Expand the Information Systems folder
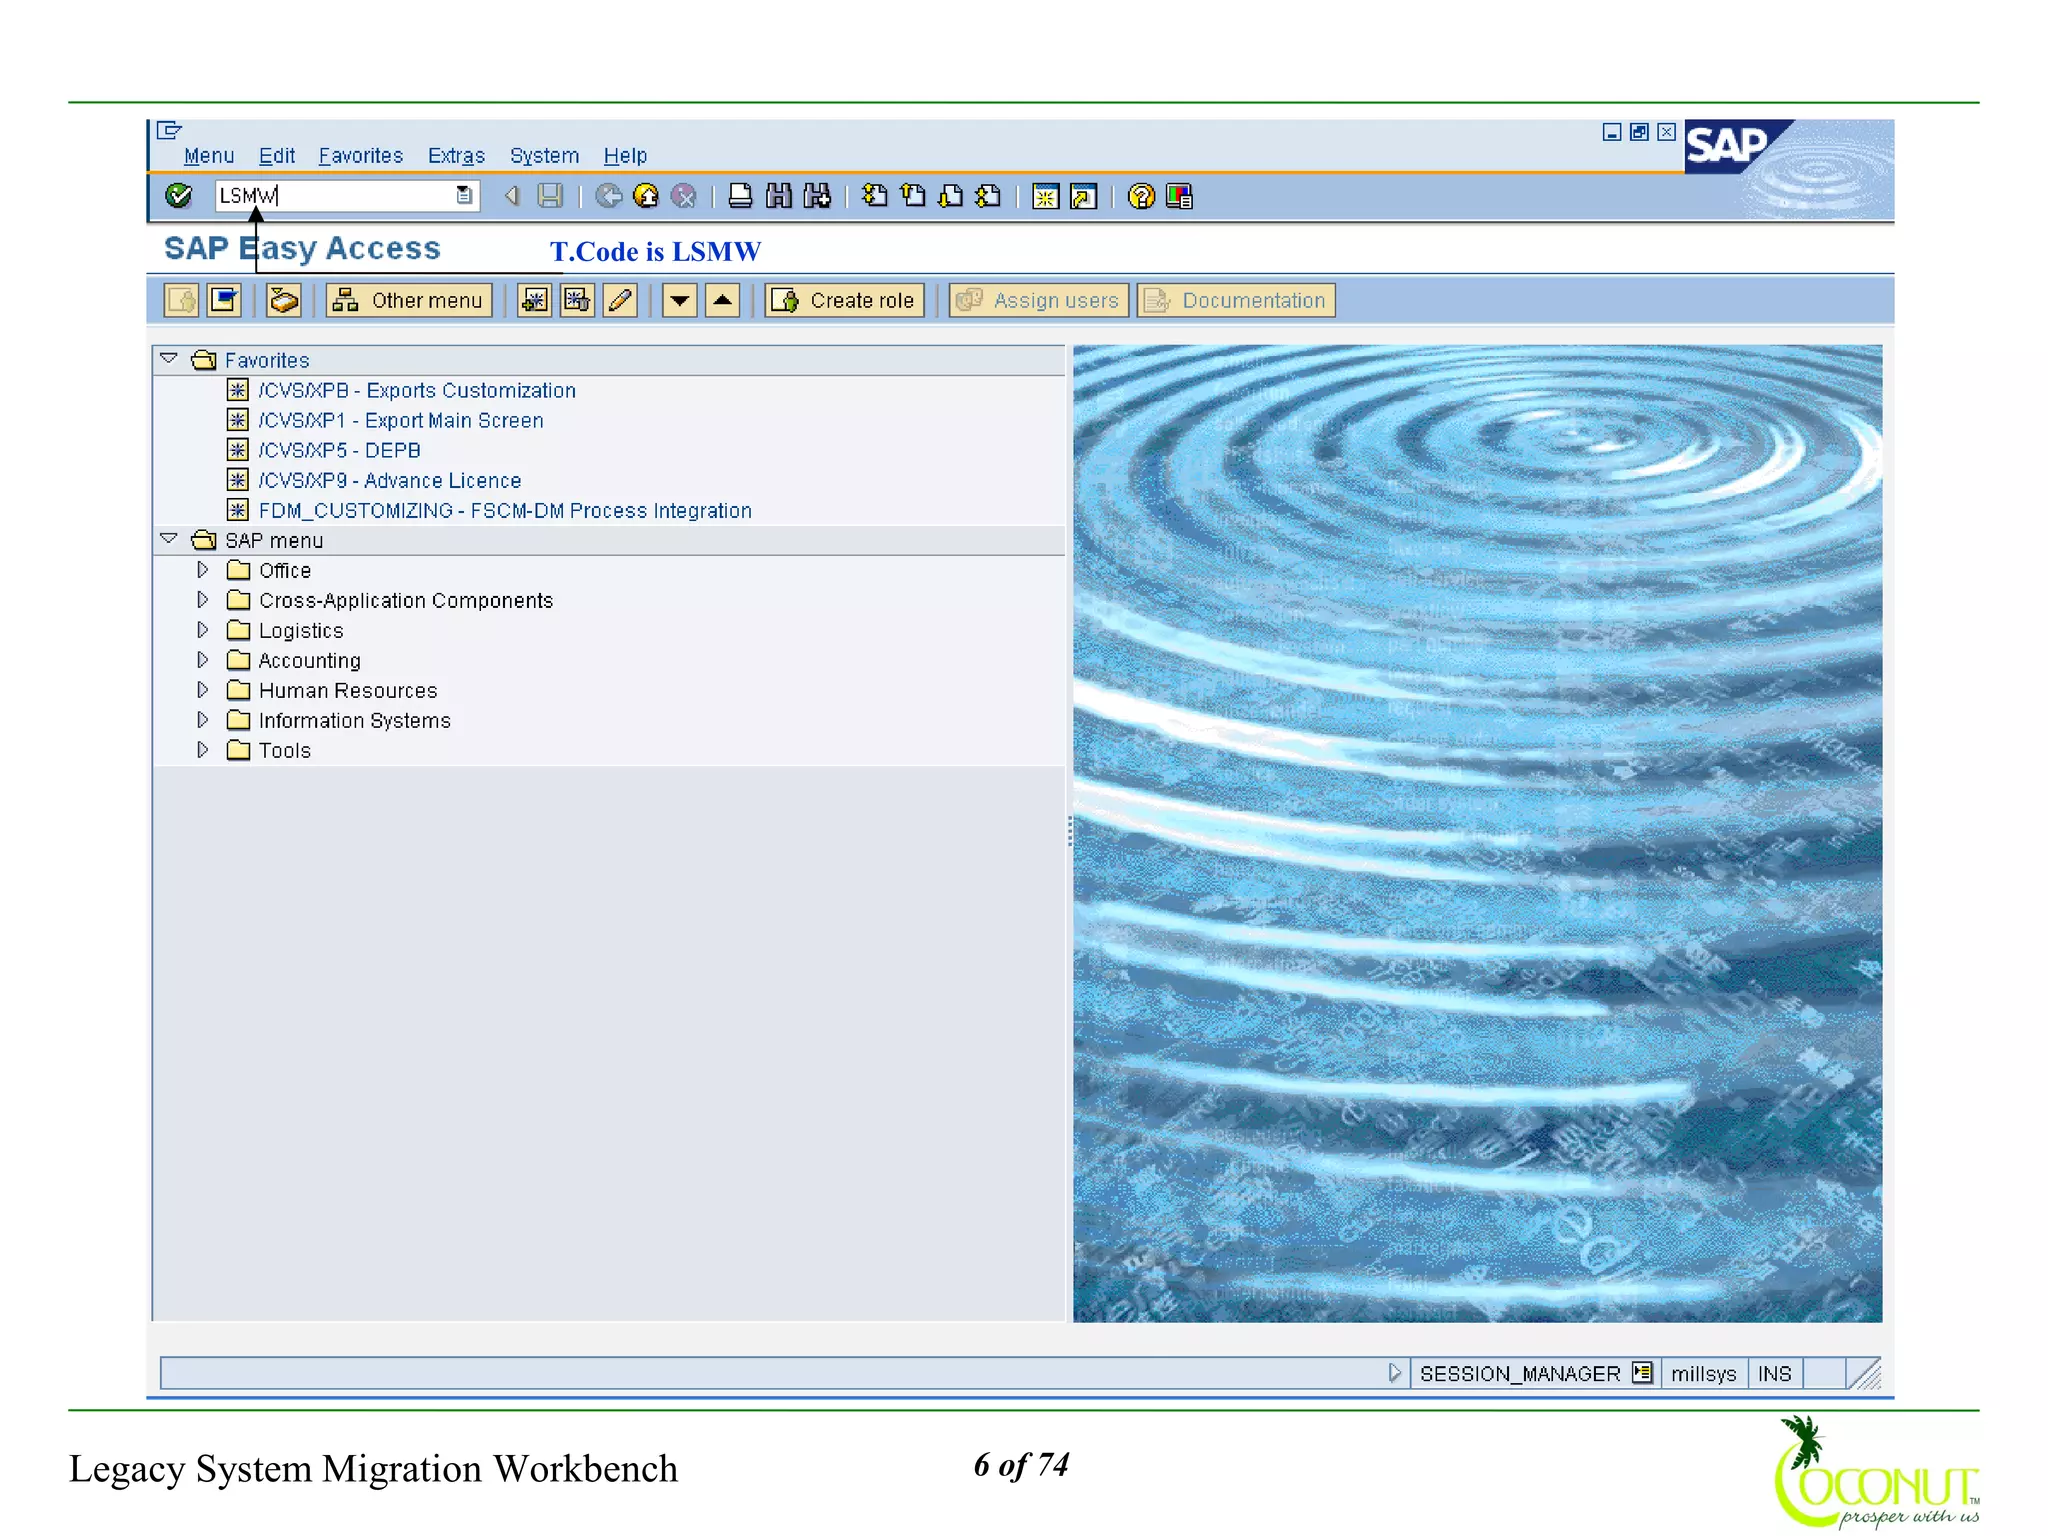 [203, 719]
